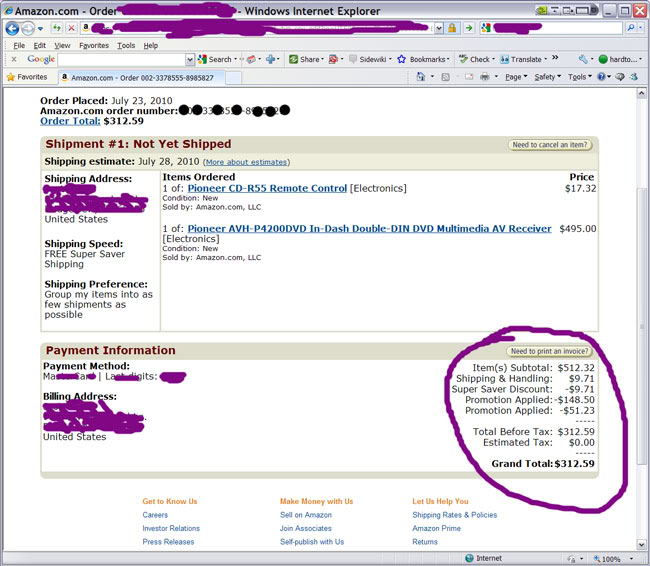The width and height of the screenshot is (650, 566).
Task: Click the browser Forward arrow button
Action: click(28, 28)
